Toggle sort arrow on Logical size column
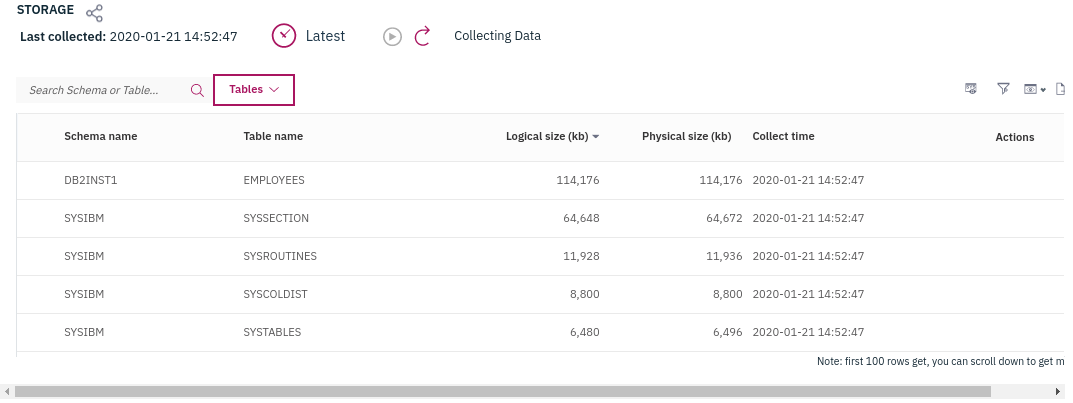 tap(596, 137)
